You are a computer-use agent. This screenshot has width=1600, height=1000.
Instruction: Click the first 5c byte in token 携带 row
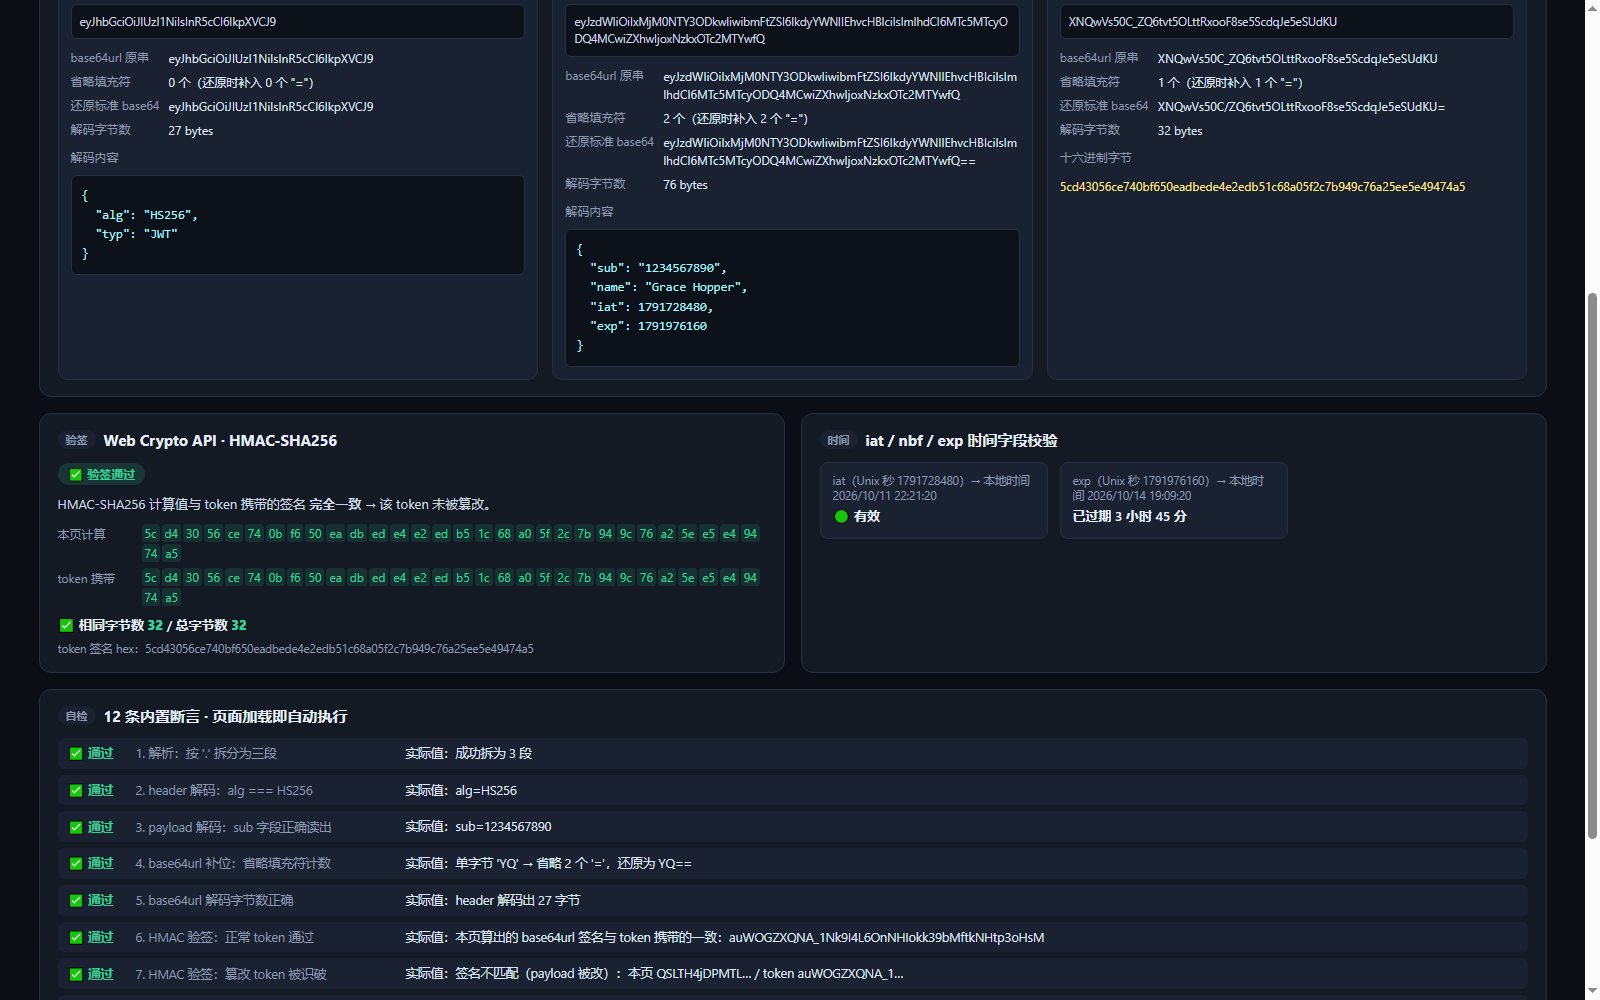(151, 578)
